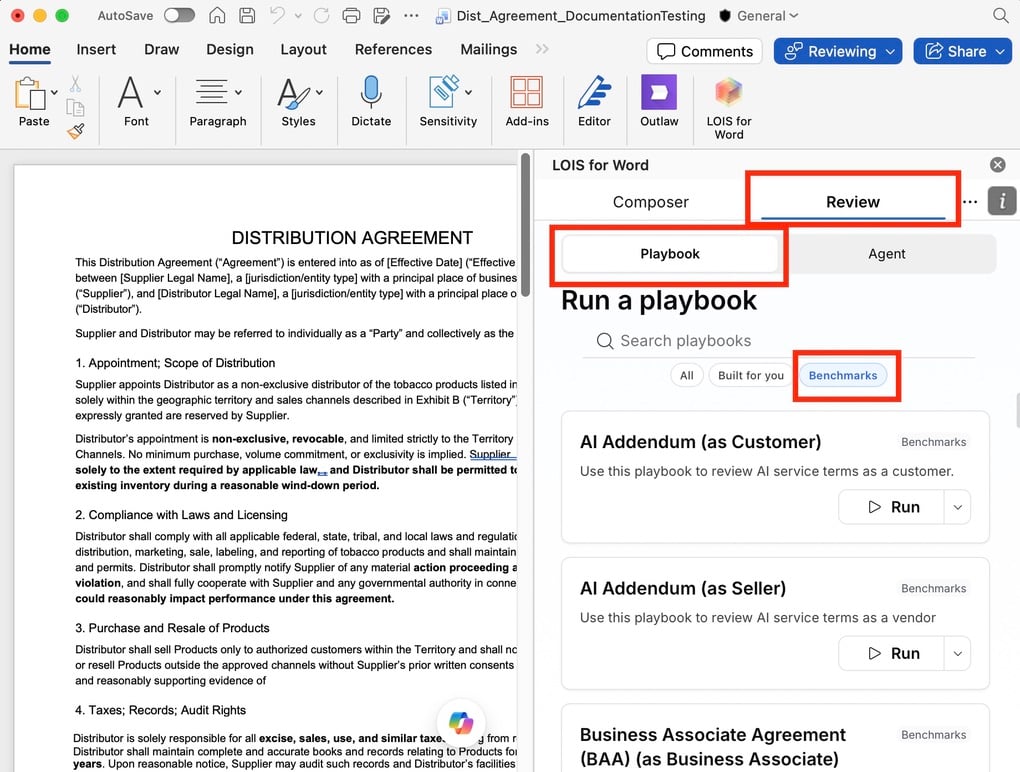This screenshot has height=772, width=1020.
Task: Click the Search playbooks field
Action: tap(778, 341)
